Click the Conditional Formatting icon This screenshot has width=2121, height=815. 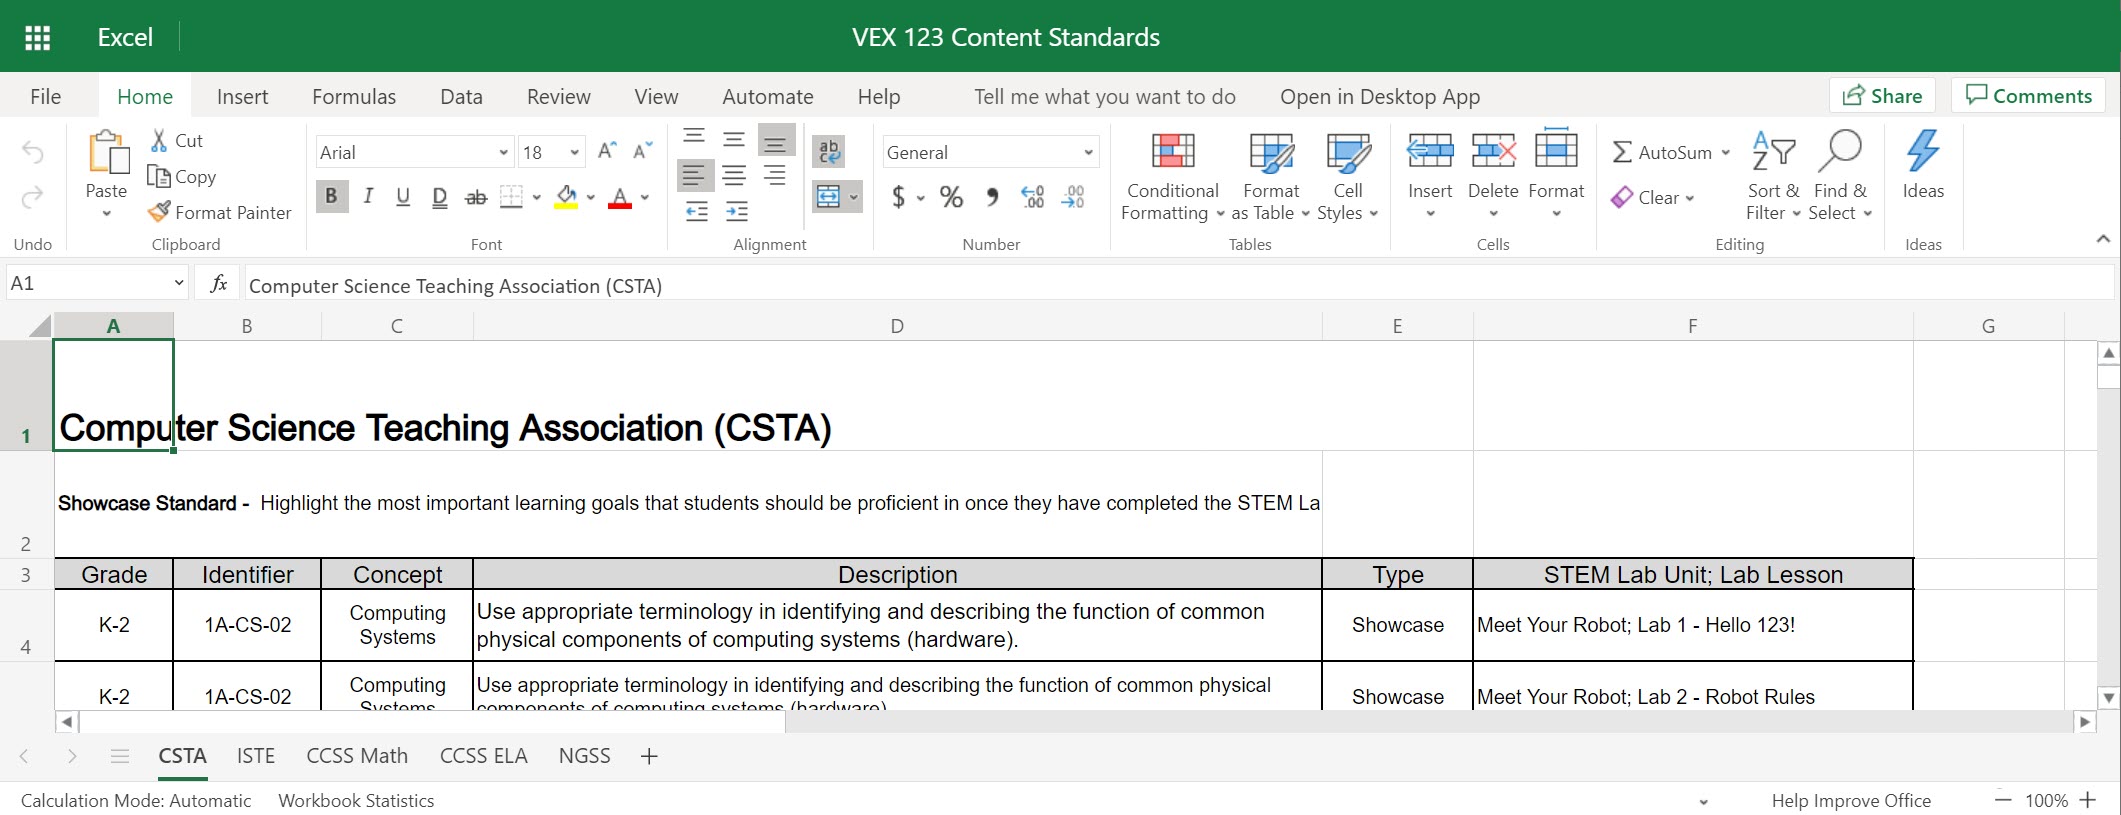click(1172, 152)
